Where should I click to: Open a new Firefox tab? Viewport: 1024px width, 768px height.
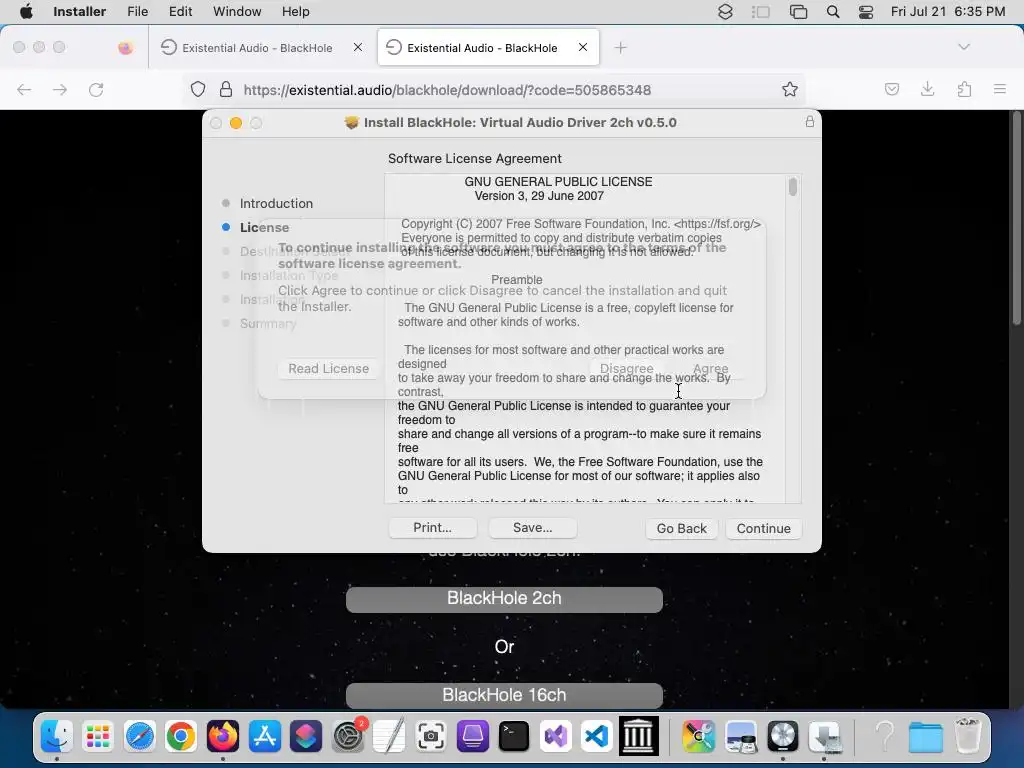point(620,48)
